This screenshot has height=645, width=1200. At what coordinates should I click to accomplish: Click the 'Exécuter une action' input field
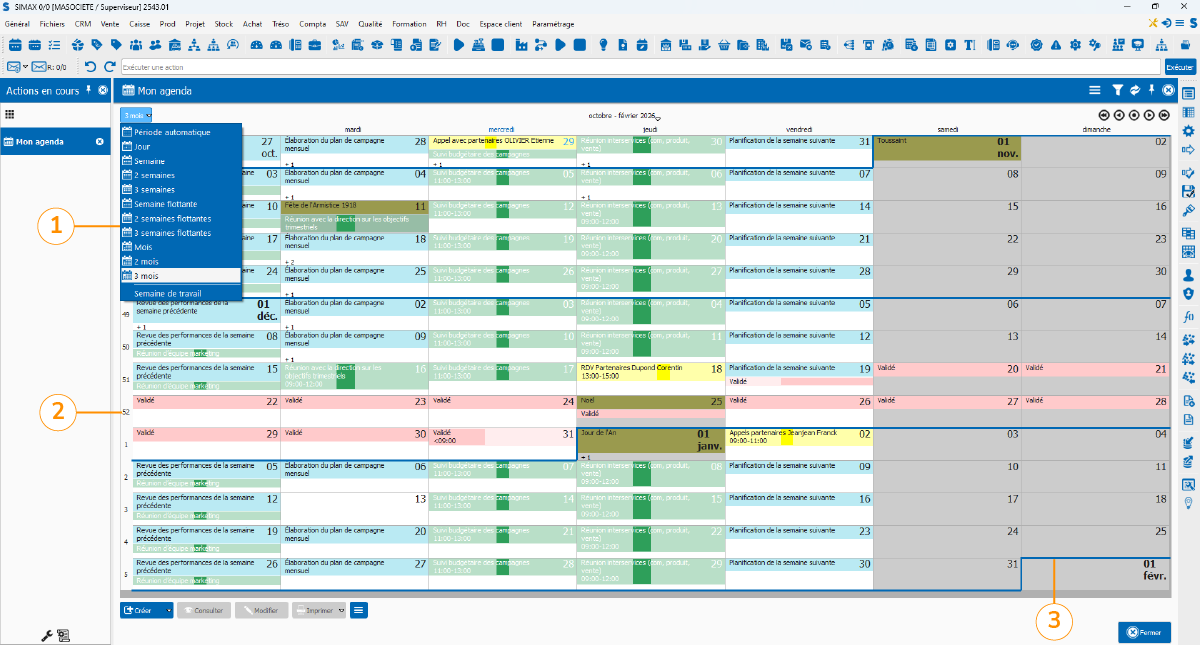640,66
